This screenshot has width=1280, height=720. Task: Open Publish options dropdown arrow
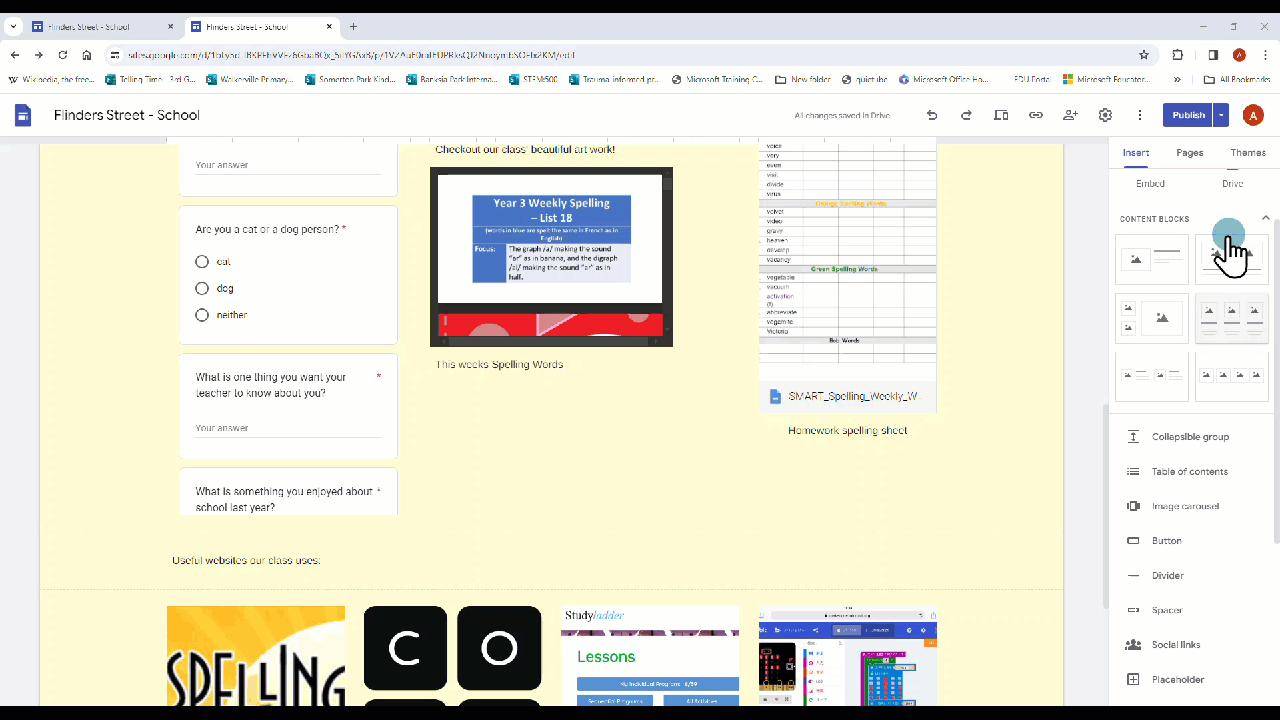click(x=1221, y=115)
